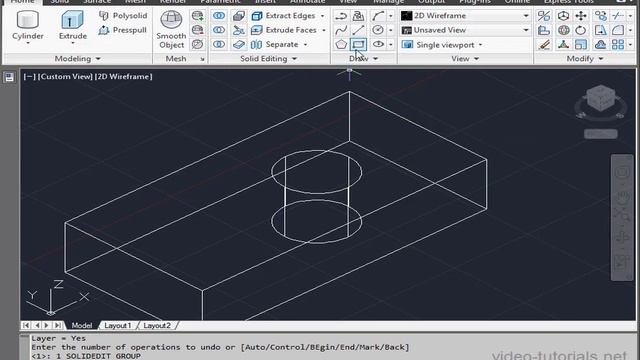Select the Thicken tool in Solid Editing
This screenshot has height=360, width=640.
(239, 44)
